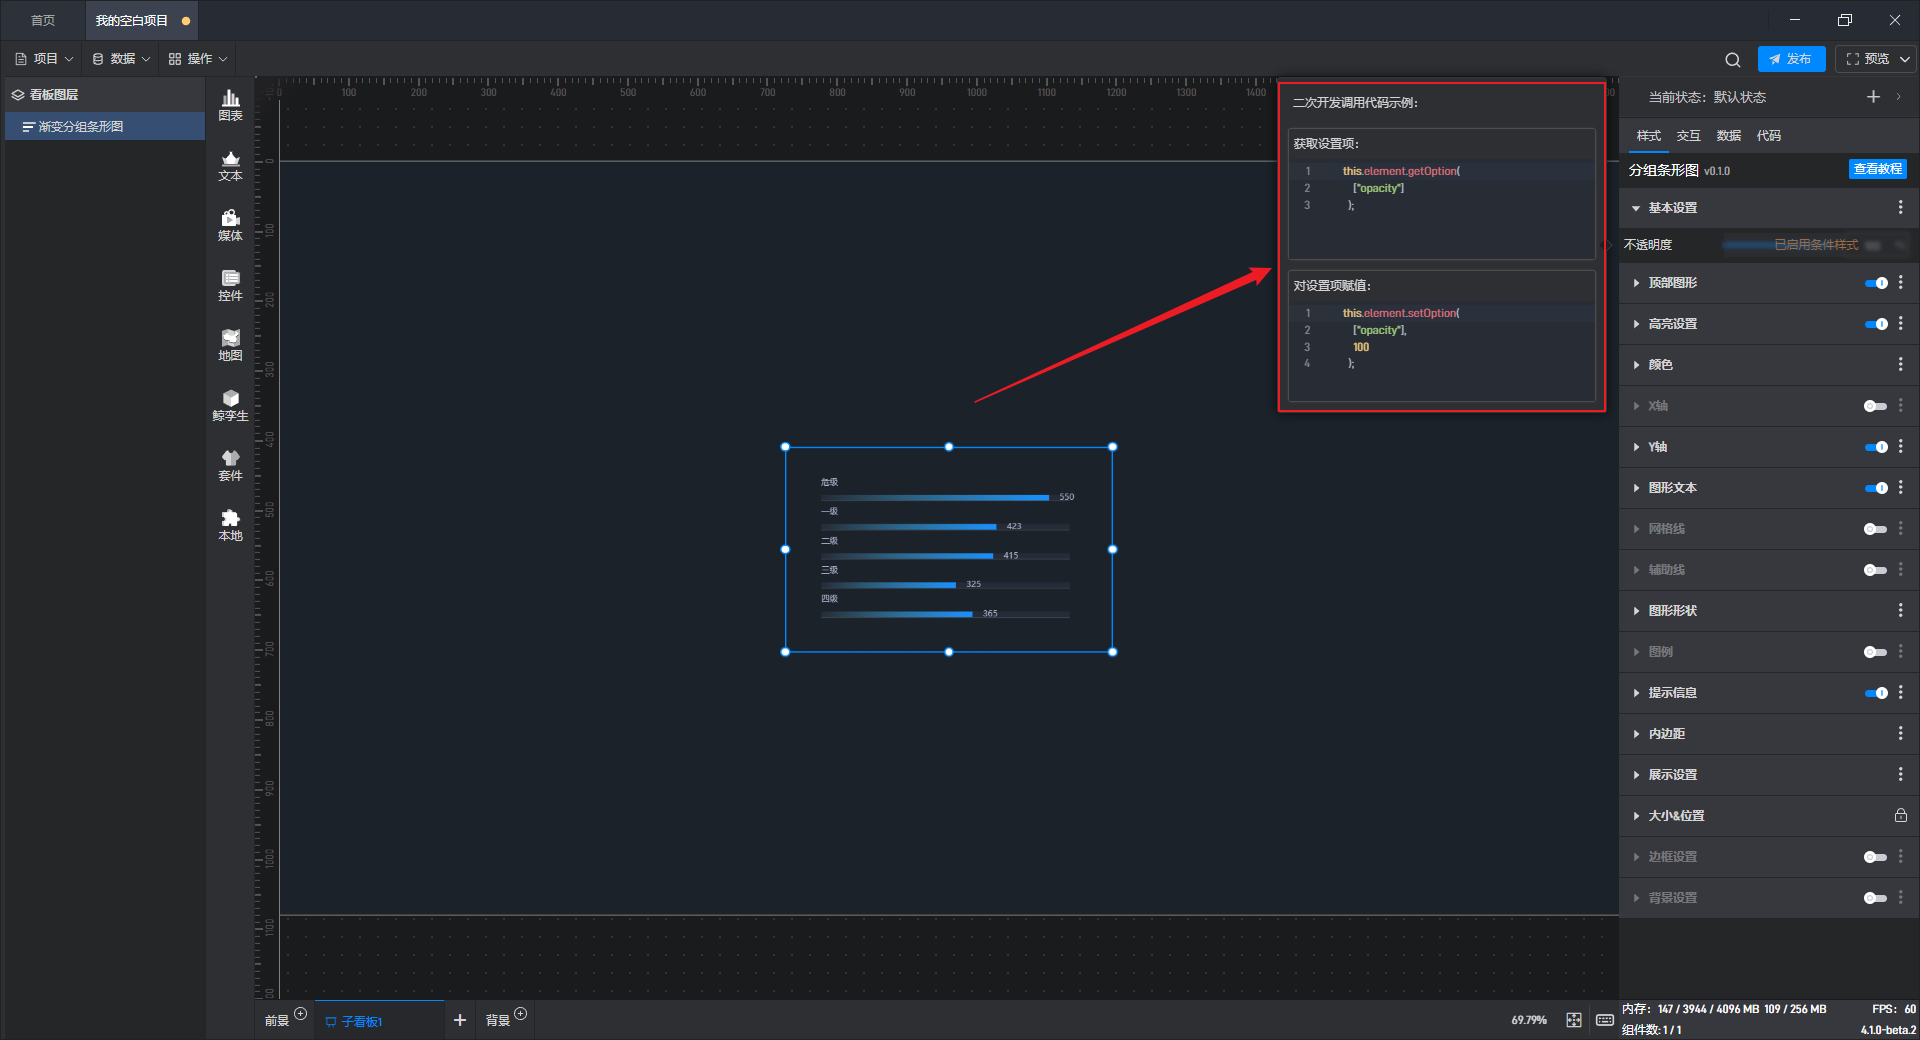
Task: Collapse the 基本设置 section
Action: tap(1636, 208)
